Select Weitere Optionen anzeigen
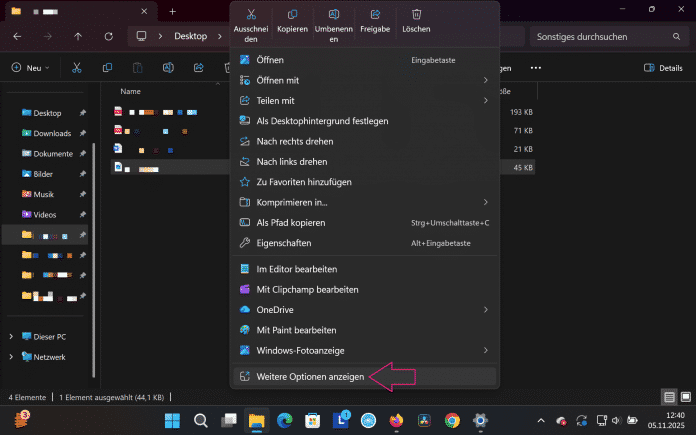The image size is (696, 435). click(x=309, y=377)
